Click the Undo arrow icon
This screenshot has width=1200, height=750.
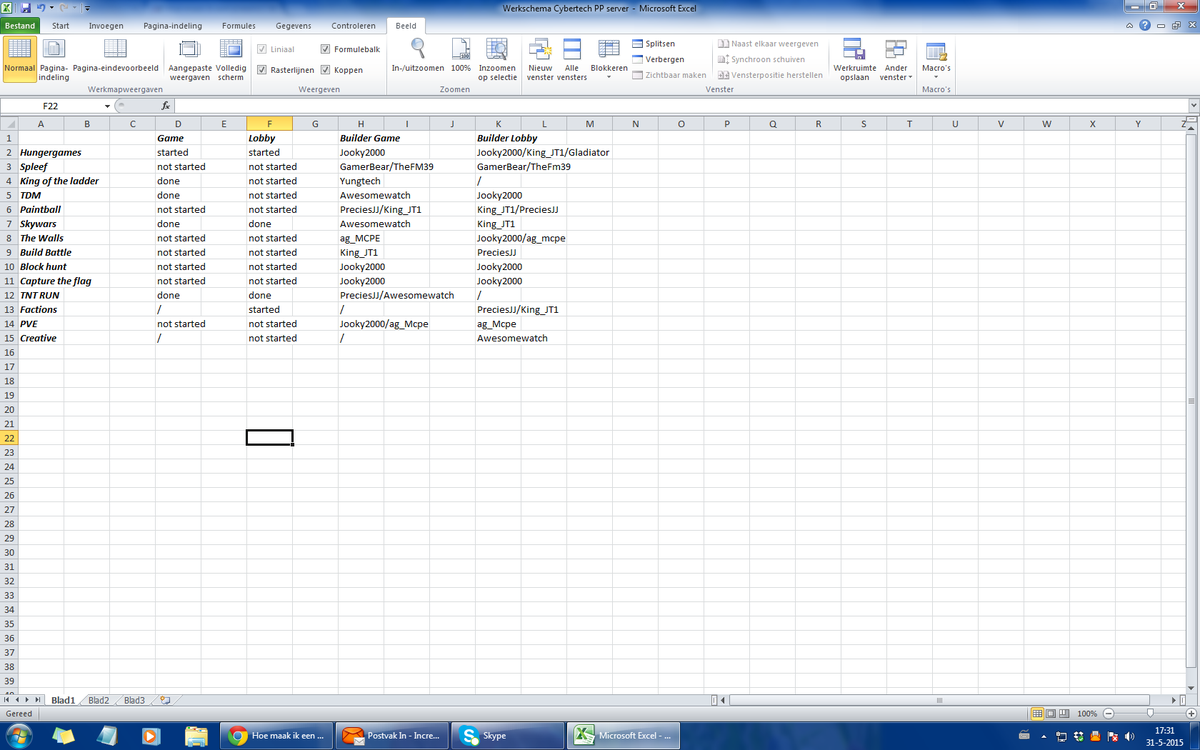[x=43, y=8]
